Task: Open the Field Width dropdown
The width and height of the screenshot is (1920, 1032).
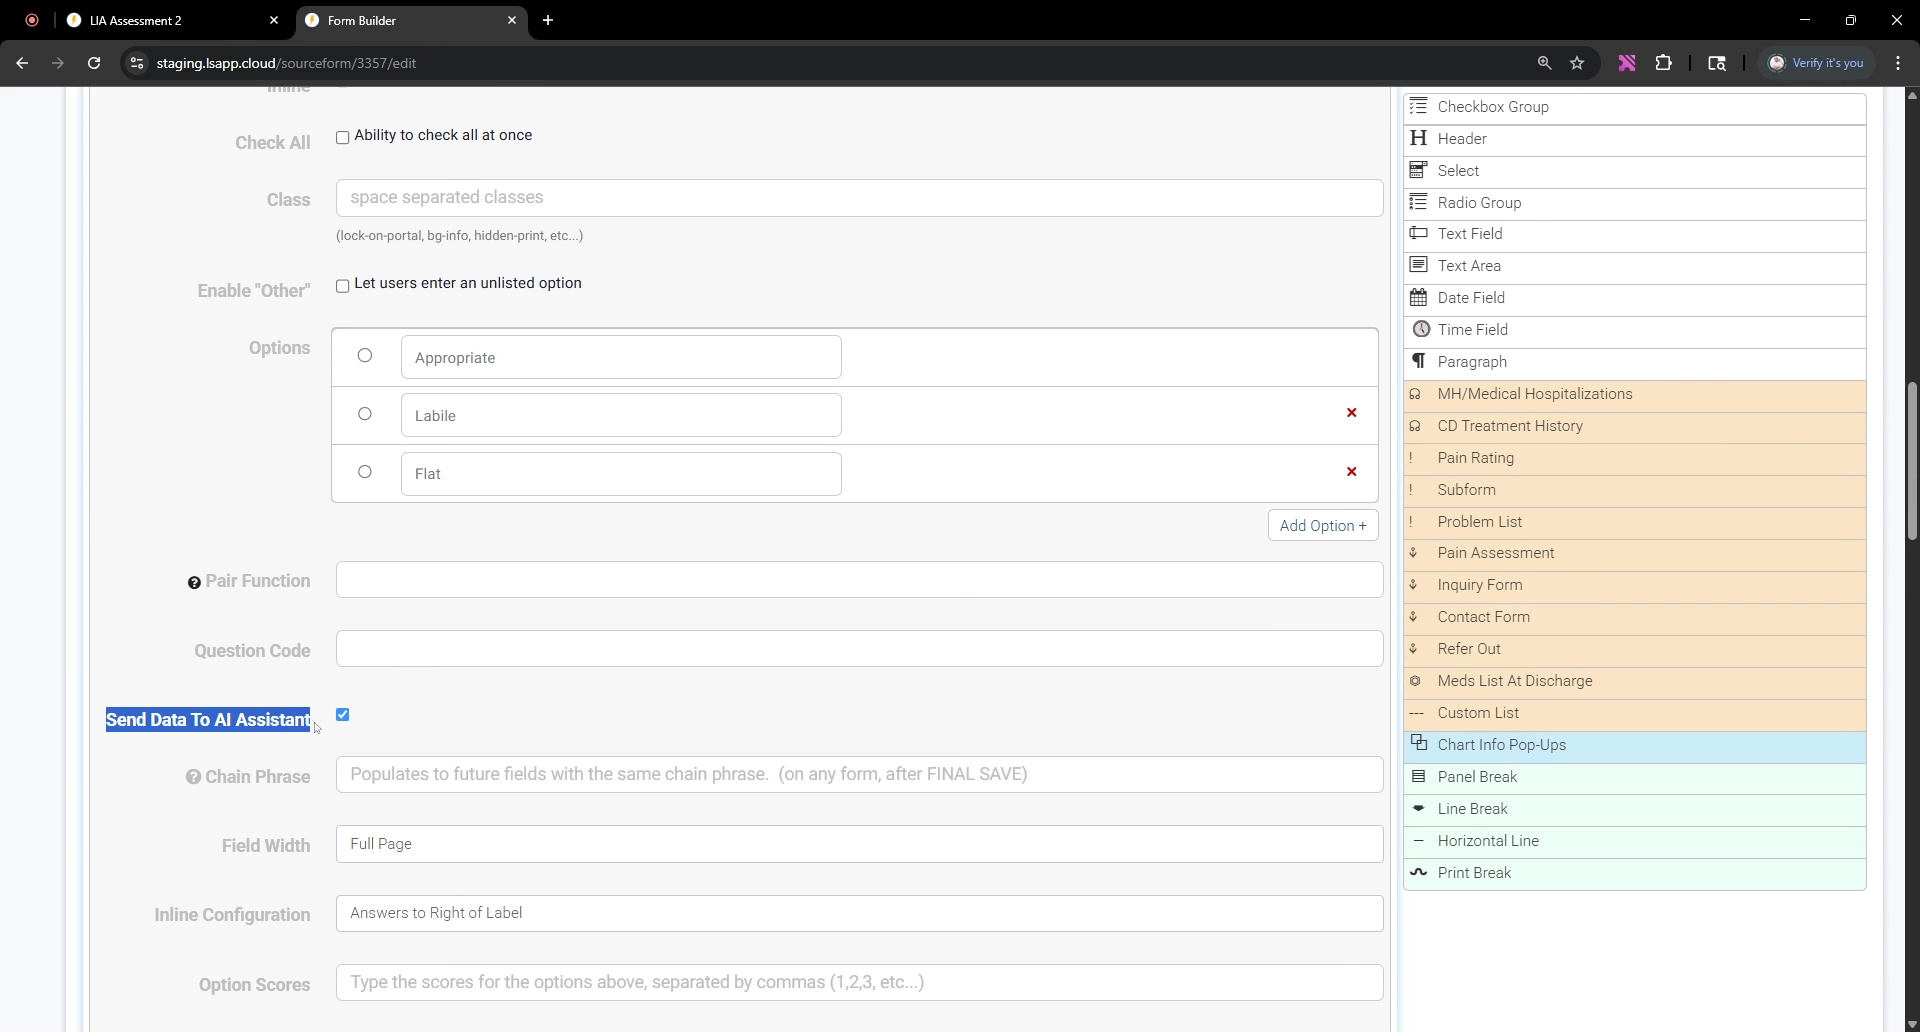Action: [x=859, y=844]
